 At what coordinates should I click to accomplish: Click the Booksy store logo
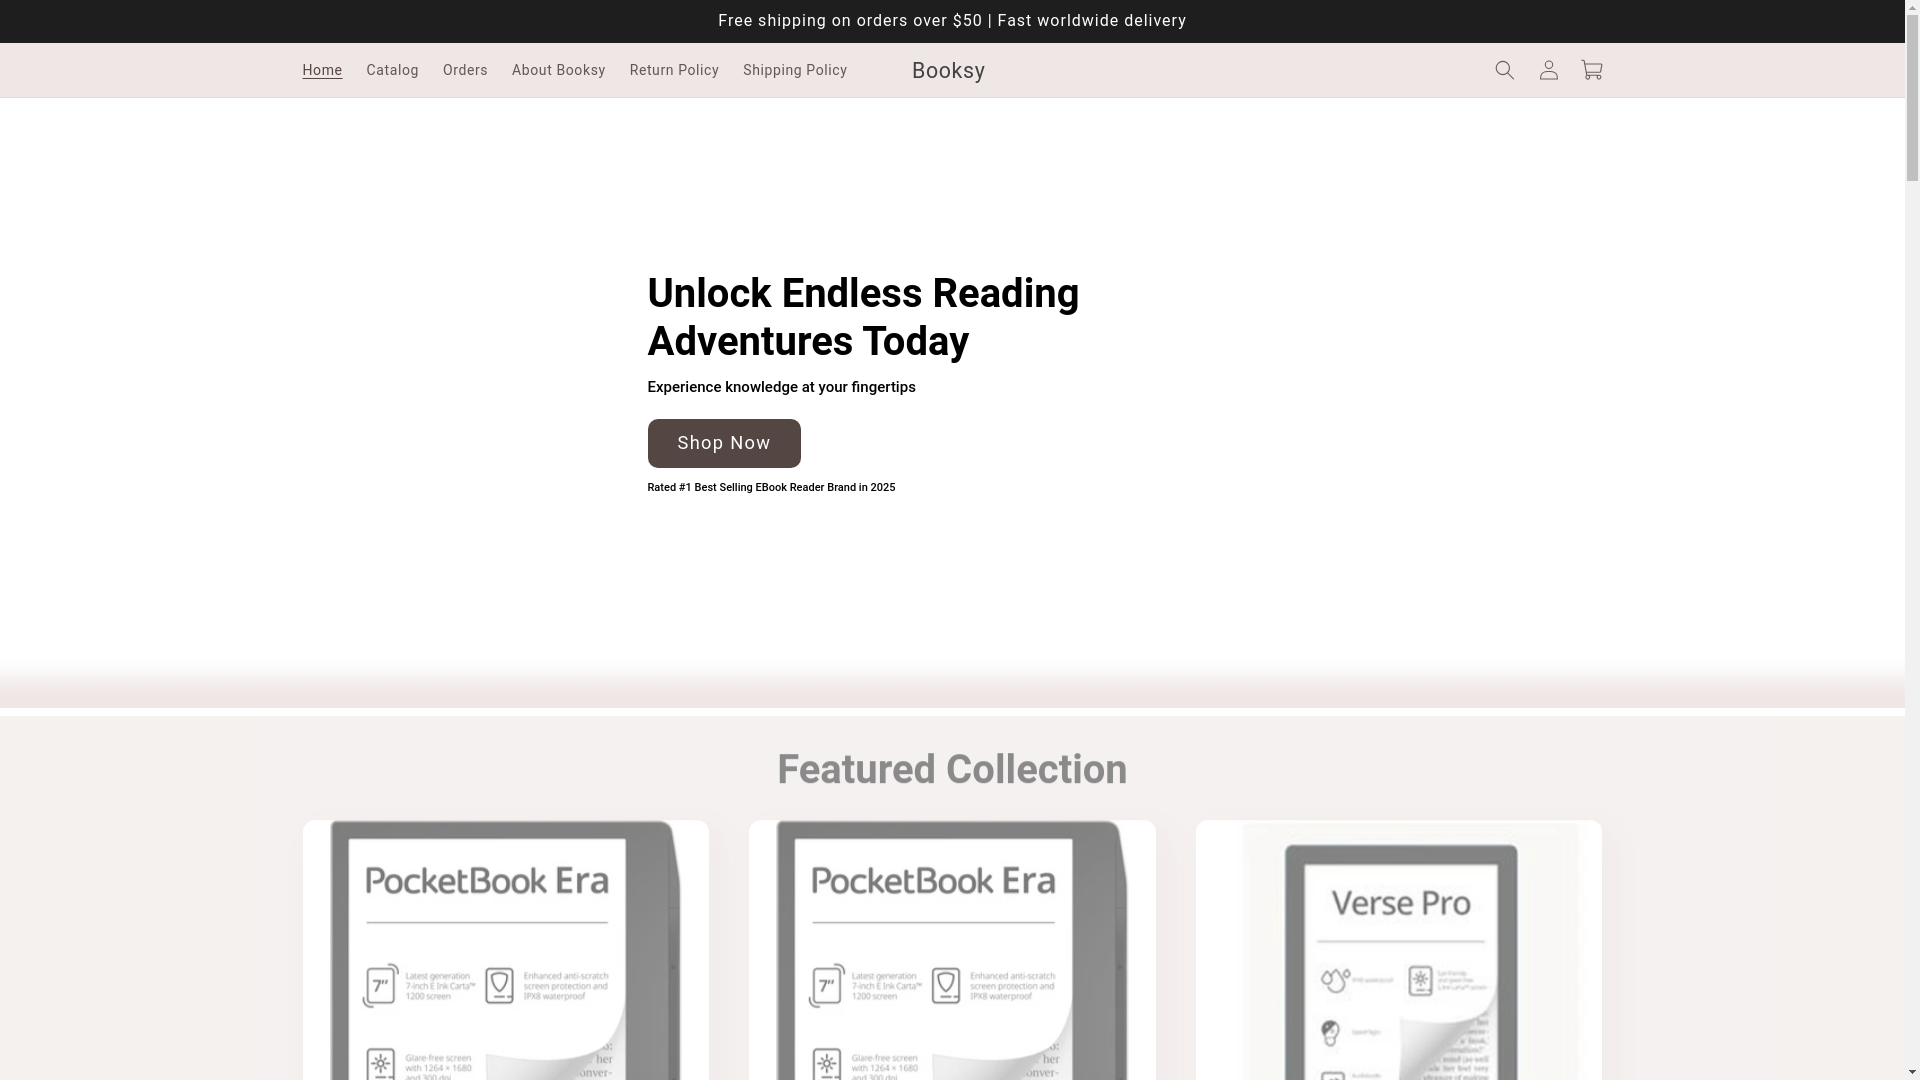[948, 71]
